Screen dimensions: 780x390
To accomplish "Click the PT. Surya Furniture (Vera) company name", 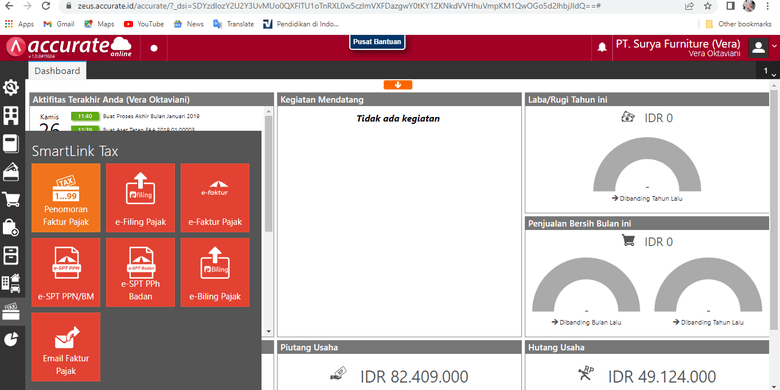I will [678, 44].
